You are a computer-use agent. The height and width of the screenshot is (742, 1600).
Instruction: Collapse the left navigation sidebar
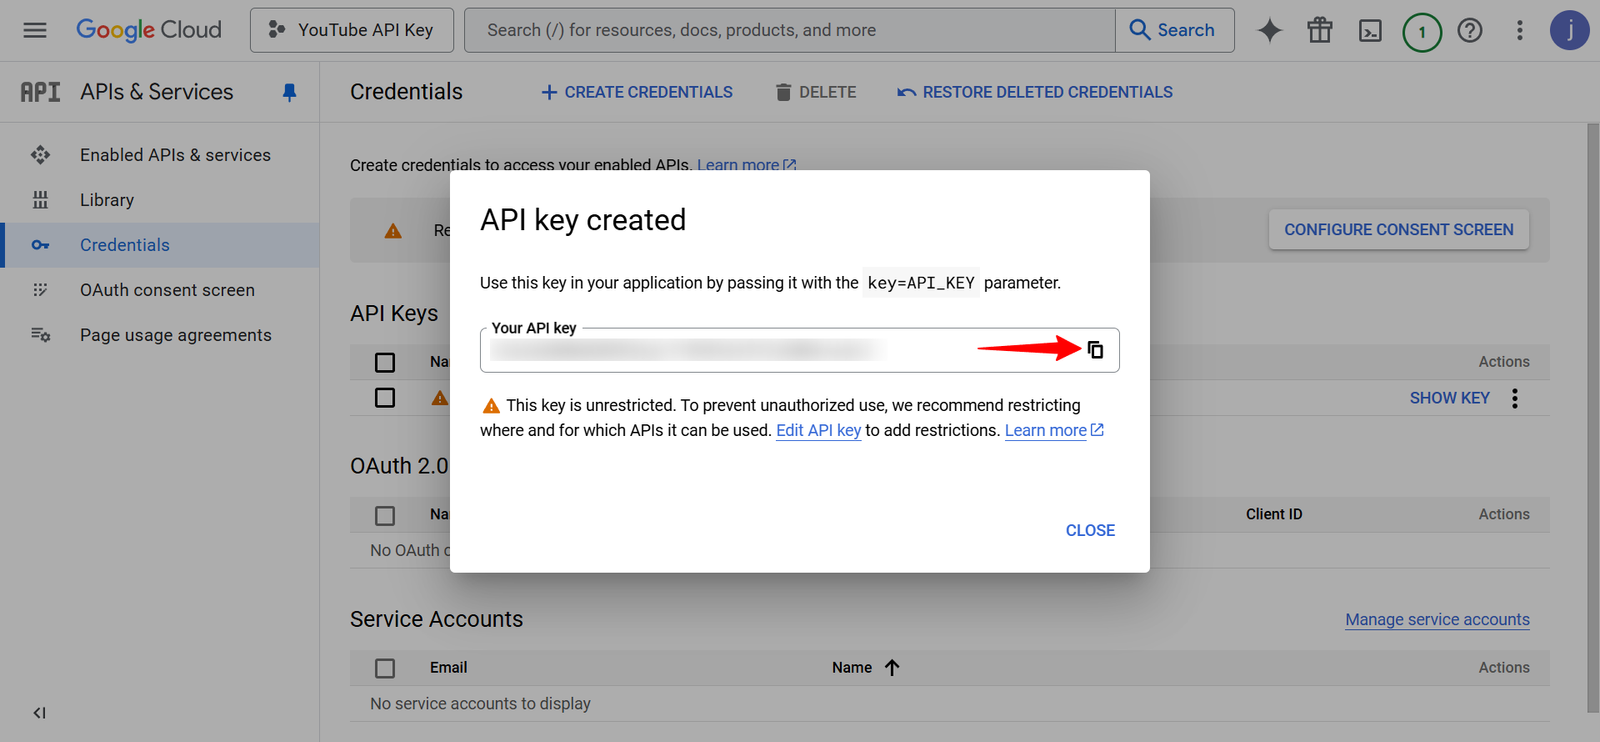tap(39, 713)
